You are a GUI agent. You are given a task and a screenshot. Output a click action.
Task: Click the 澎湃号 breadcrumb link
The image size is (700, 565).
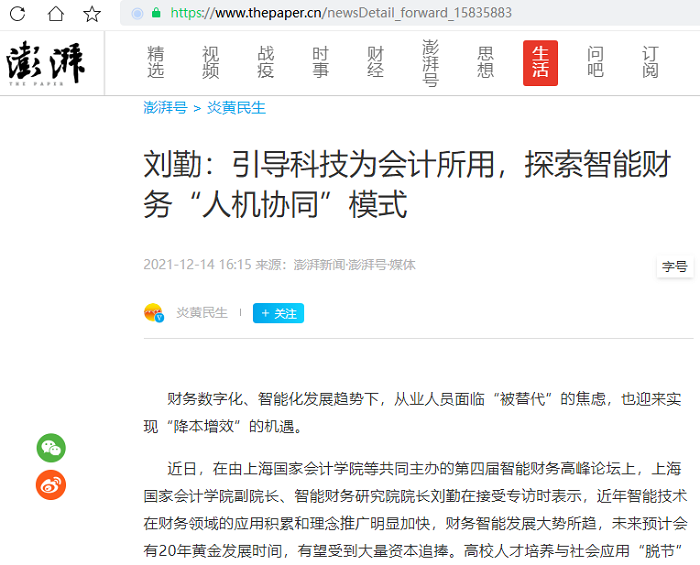pos(165,108)
